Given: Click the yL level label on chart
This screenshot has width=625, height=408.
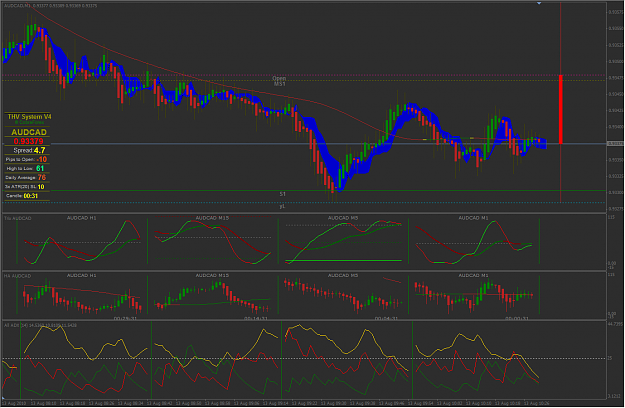Looking at the screenshot, I should (x=282, y=206).
